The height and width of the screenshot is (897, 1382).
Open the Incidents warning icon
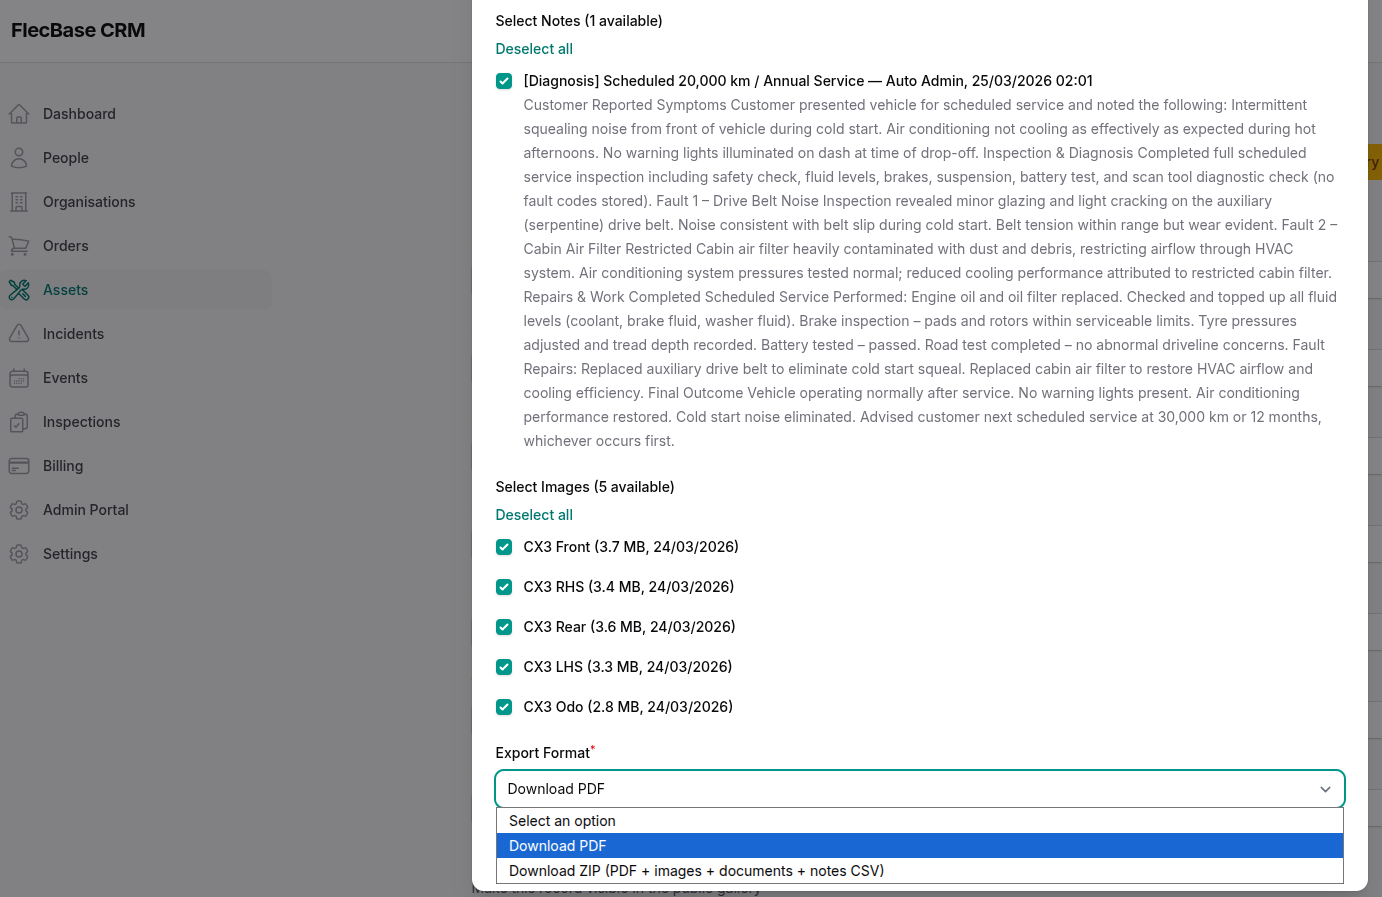point(18,333)
